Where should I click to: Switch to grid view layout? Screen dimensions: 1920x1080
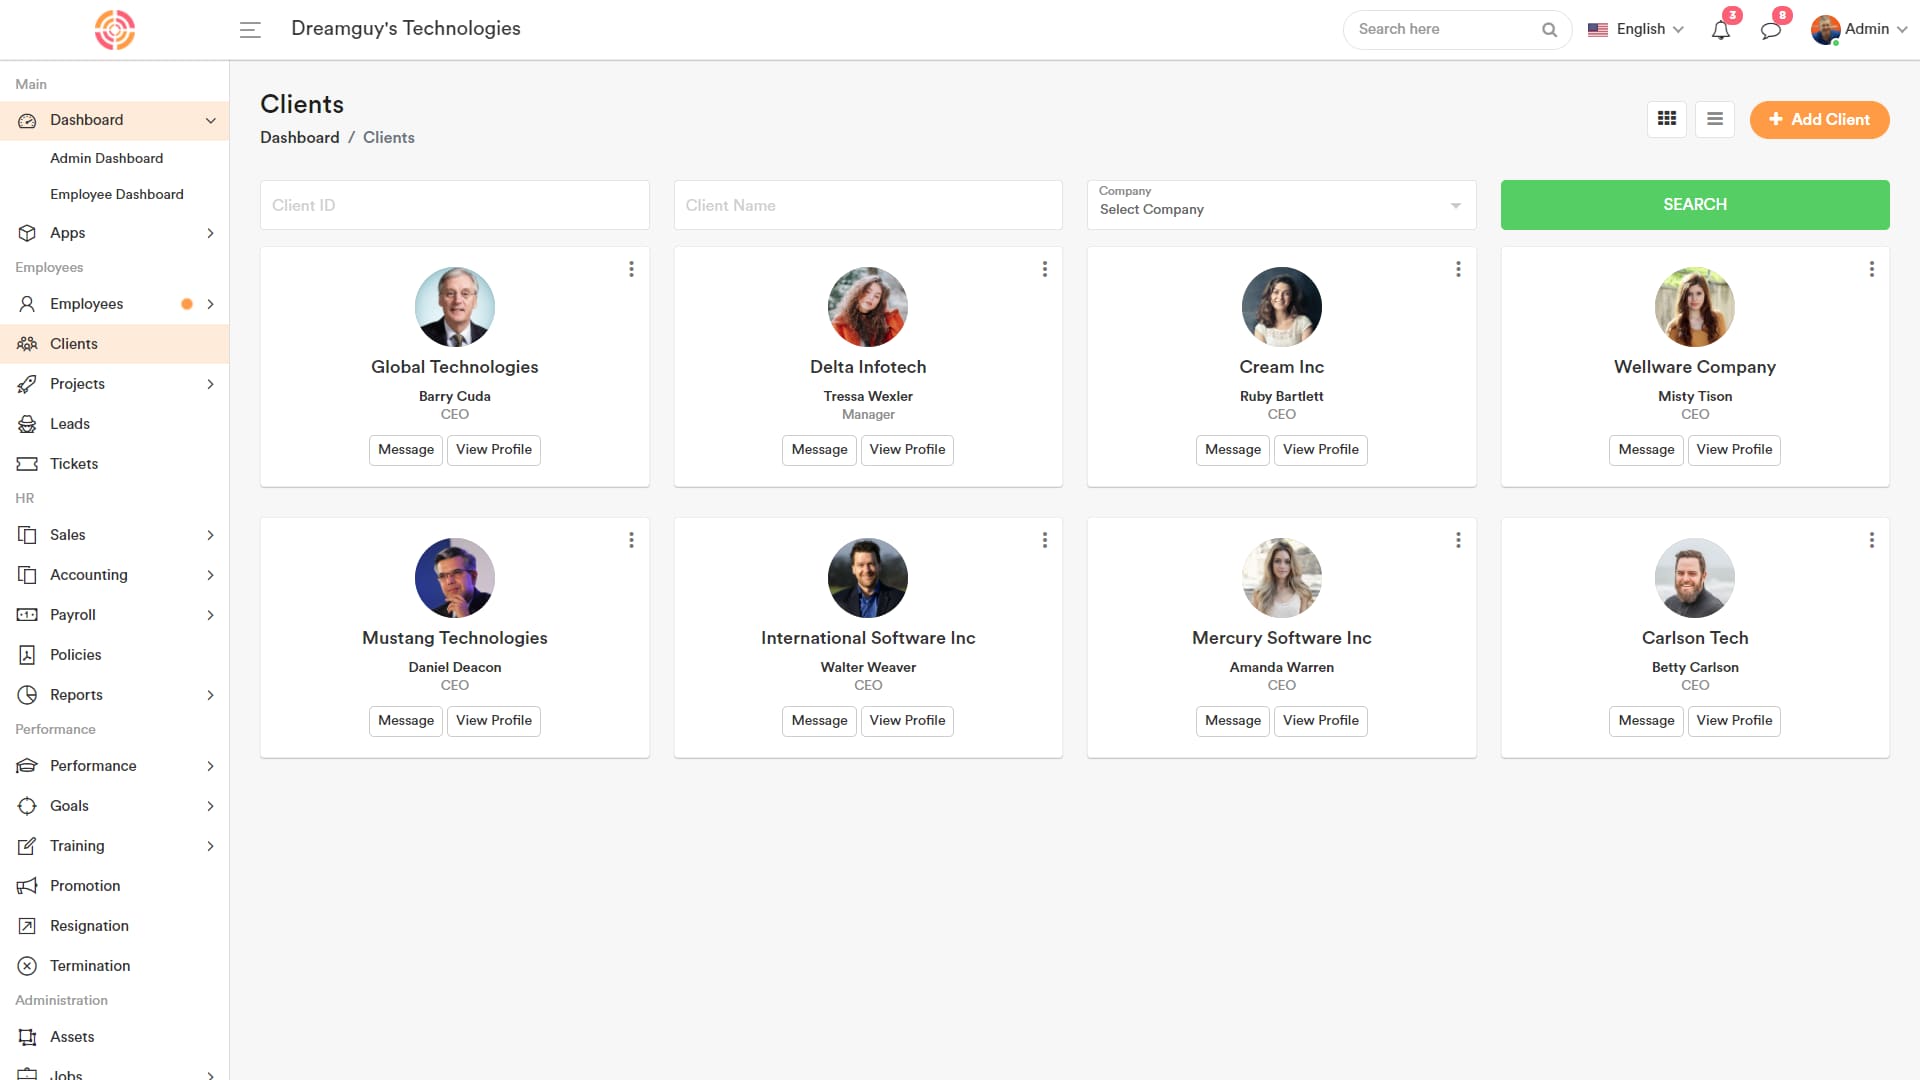tap(1666, 119)
